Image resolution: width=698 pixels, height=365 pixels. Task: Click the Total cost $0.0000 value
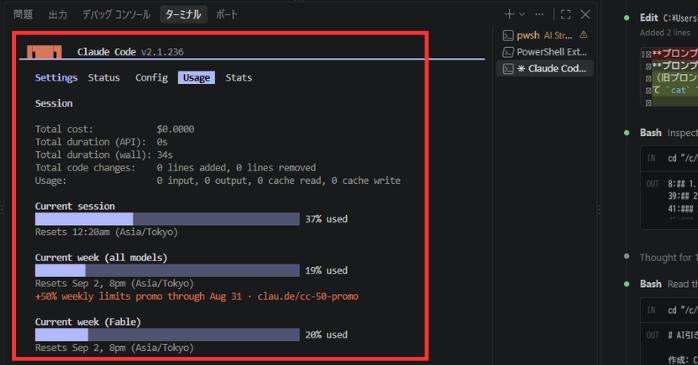click(175, 129)
